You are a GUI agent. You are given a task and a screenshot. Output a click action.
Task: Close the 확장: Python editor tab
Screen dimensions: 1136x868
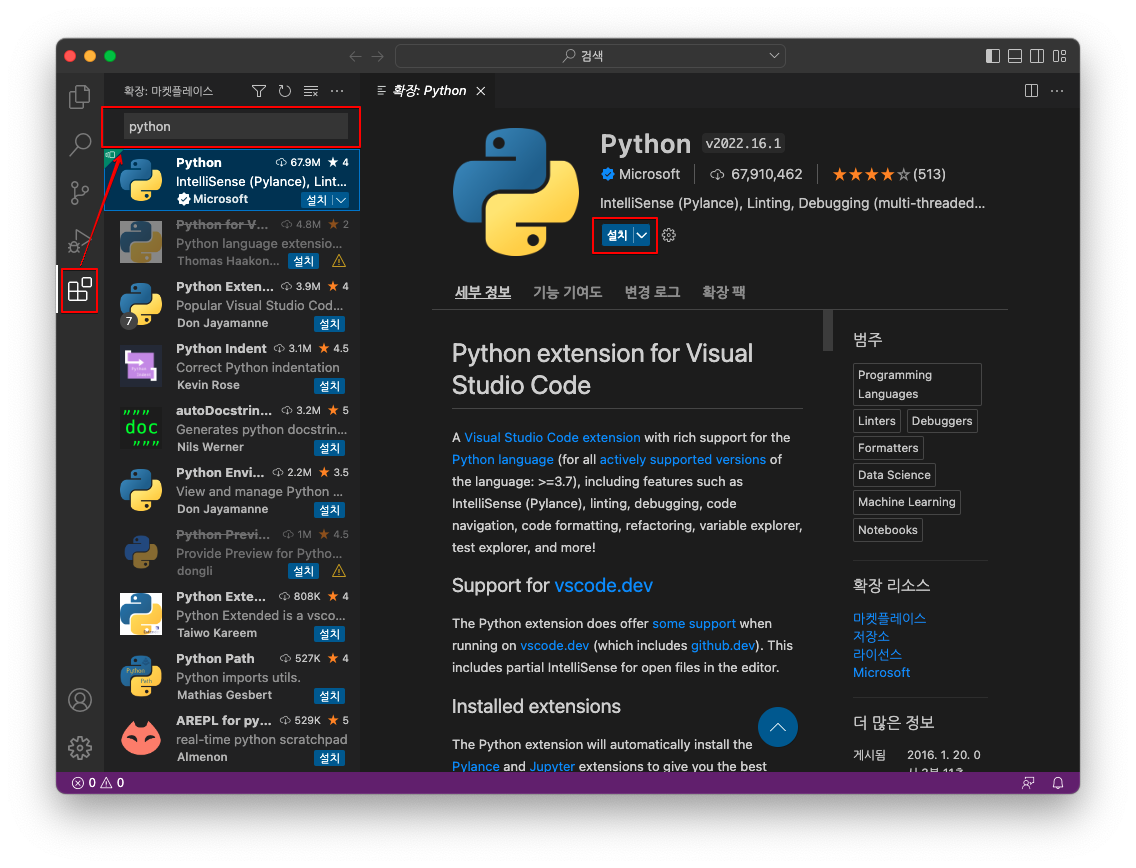coord(480,91)
